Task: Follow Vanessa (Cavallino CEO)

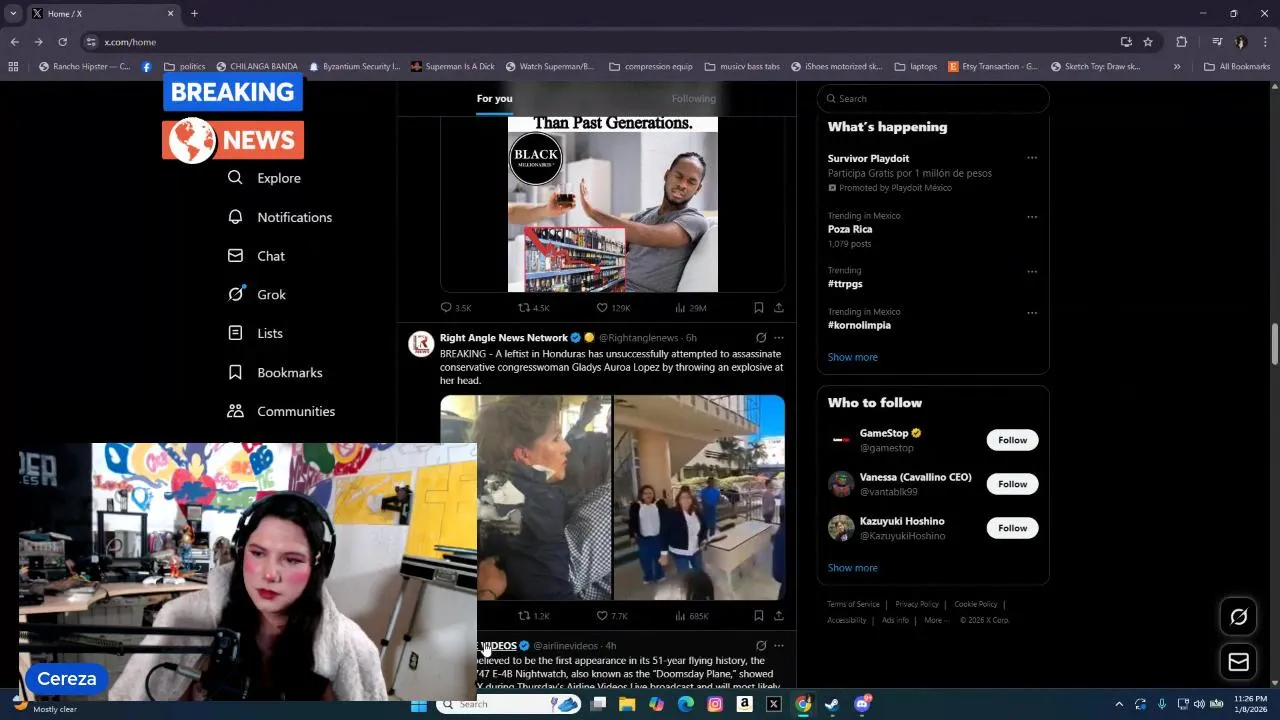Action: 1012,484
